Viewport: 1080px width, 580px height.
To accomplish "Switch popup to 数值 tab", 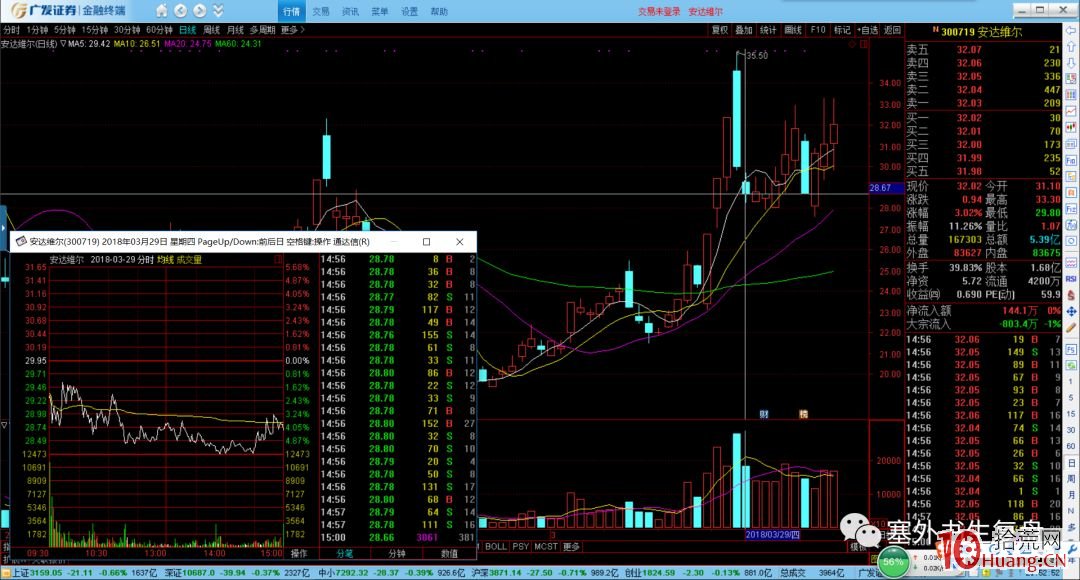I will (x=449, y=553).
